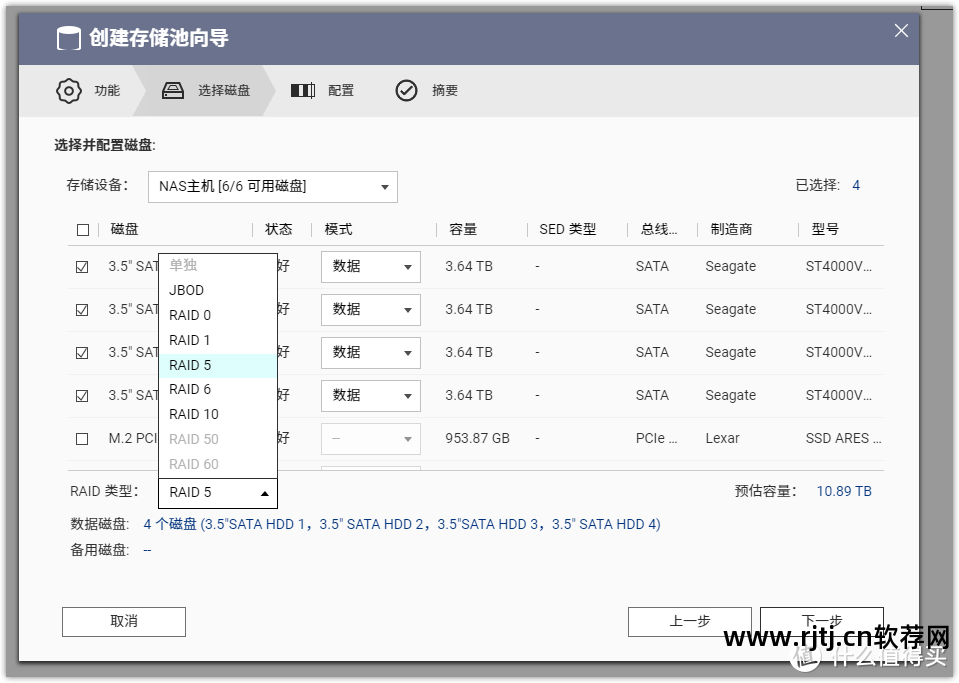The width and height of the screenshot is (959, 683).
Task: Click the gear icon for 功能 step
Action: point(68,90)
